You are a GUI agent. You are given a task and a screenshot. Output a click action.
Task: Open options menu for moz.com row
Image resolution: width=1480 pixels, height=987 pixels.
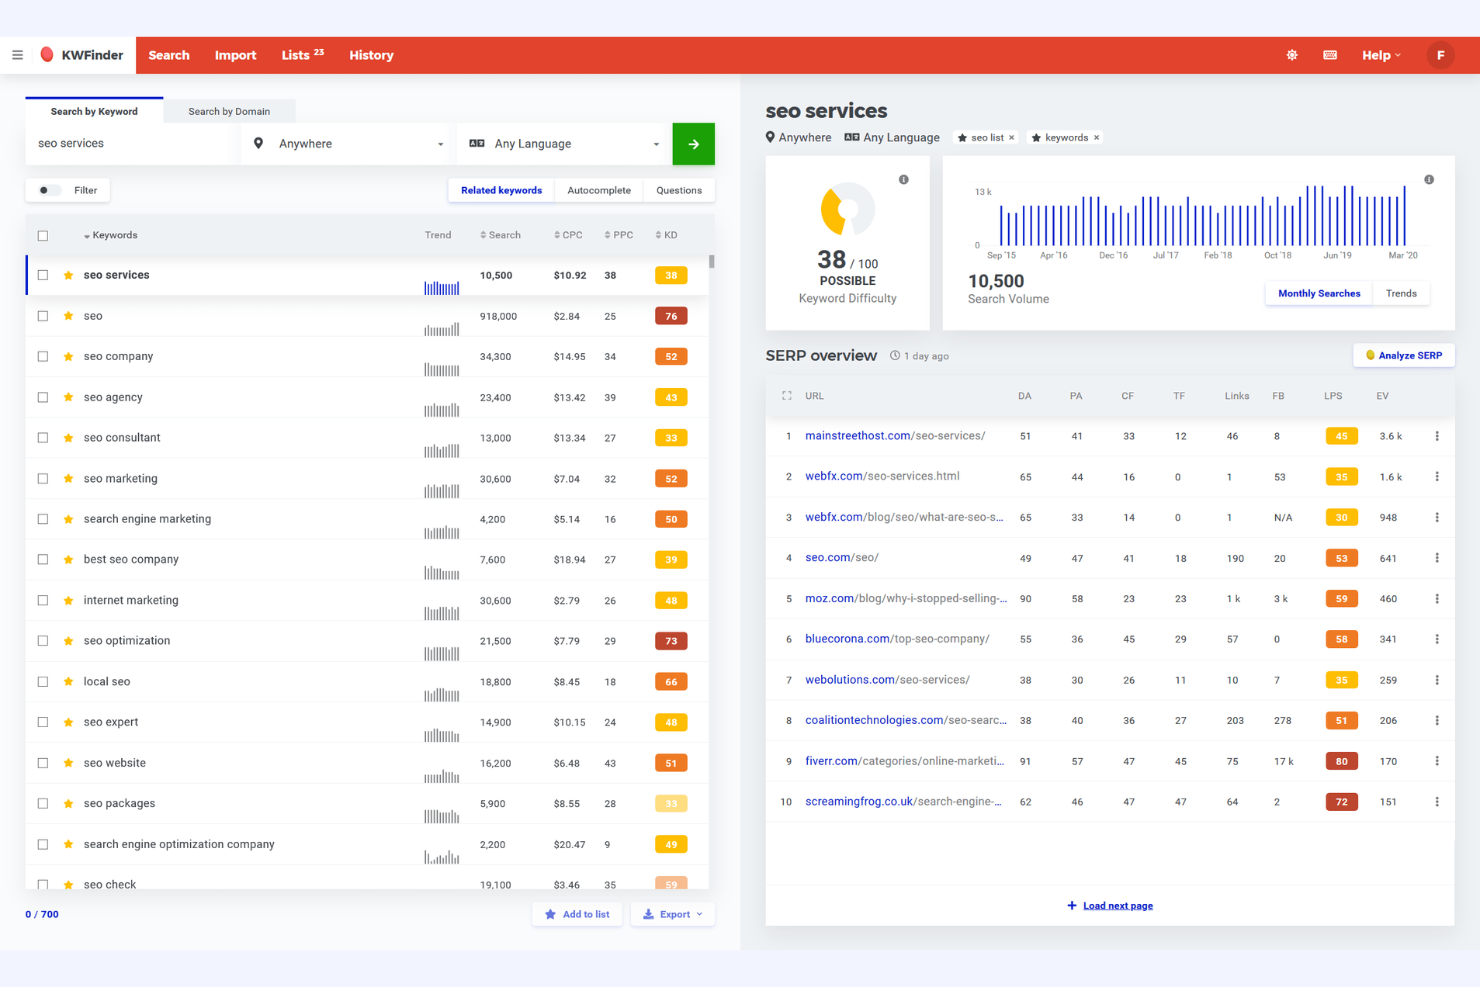point(1437,599)
